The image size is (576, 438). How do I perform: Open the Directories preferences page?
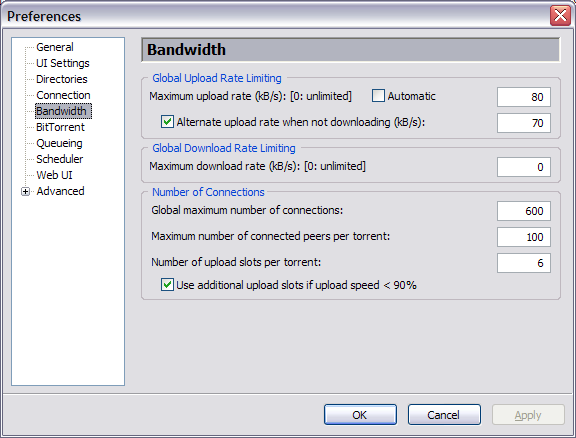pos(62,79)
